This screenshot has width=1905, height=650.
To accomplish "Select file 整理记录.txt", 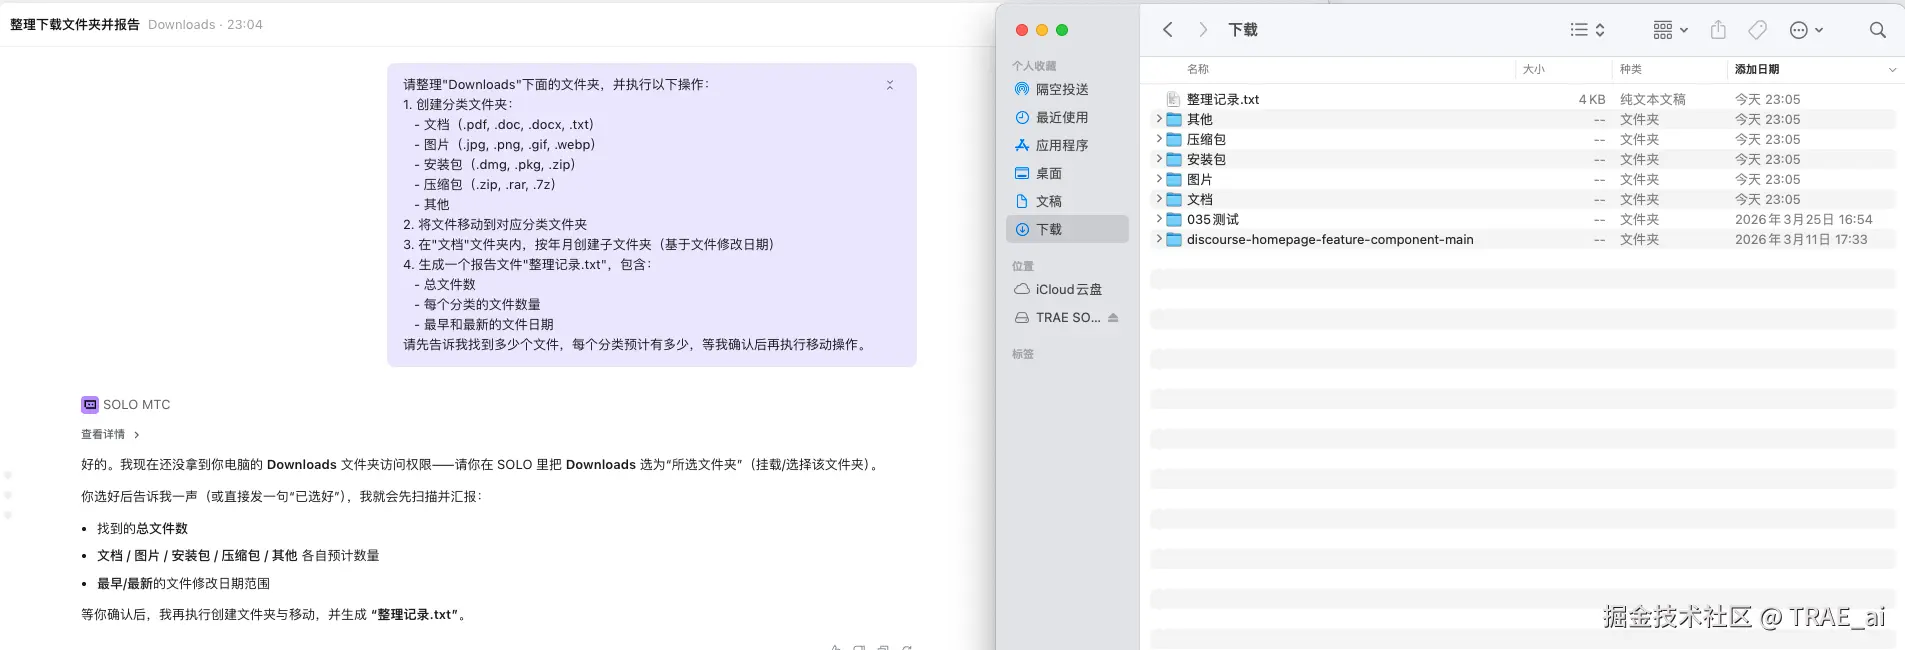I will [x=1222, y=99].
